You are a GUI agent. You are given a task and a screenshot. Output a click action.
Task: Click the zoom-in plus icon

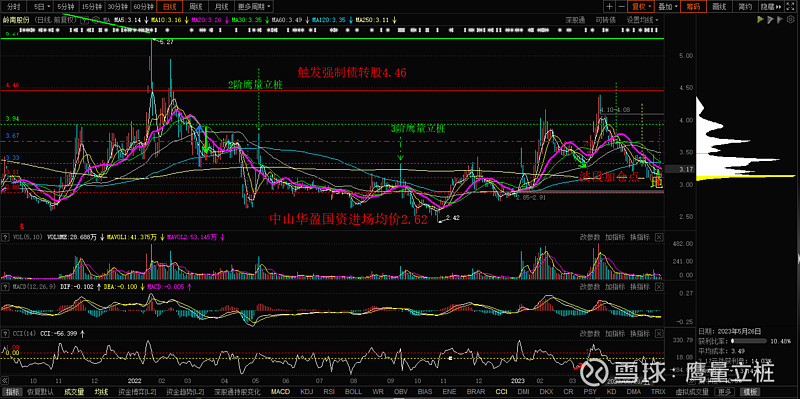610,7
